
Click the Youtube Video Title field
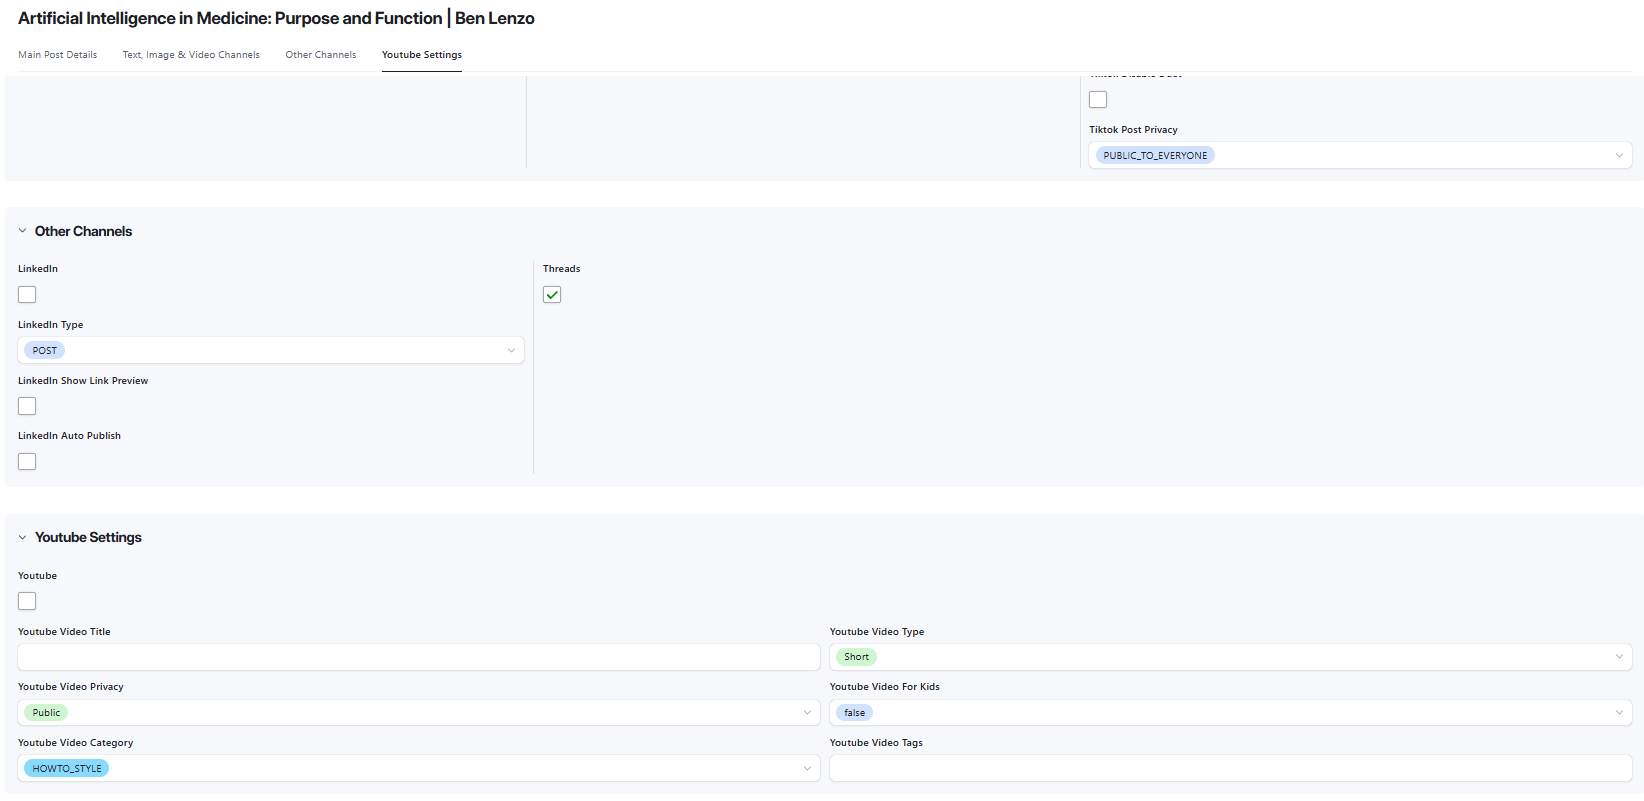419,657
